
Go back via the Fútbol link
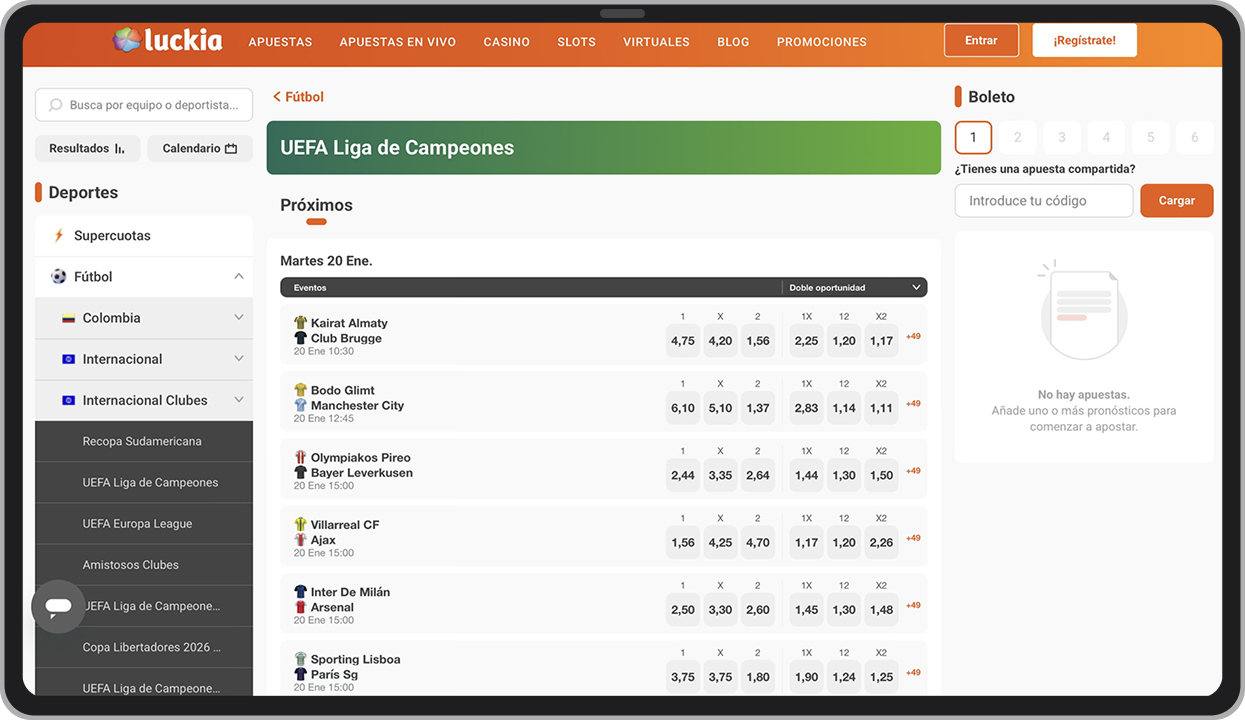(x=299, y=97)
